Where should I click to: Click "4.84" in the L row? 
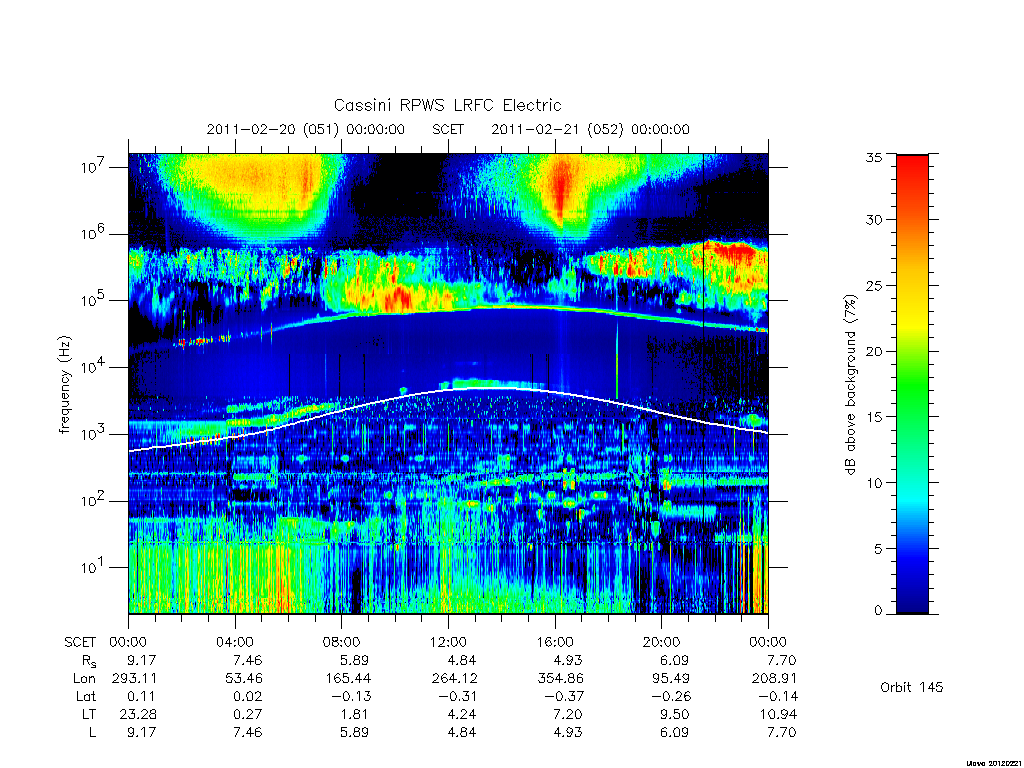(x=461, y=732)
